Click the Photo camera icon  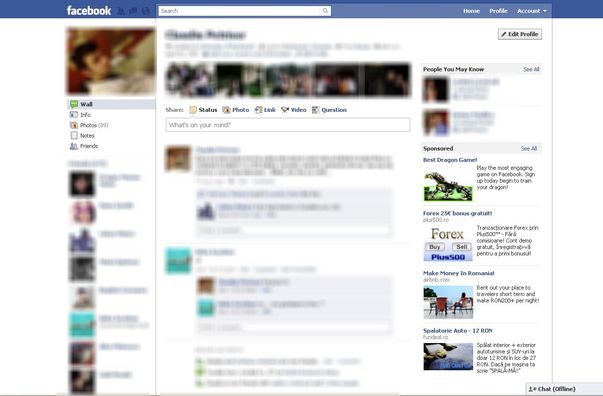[x=227, y=110]
